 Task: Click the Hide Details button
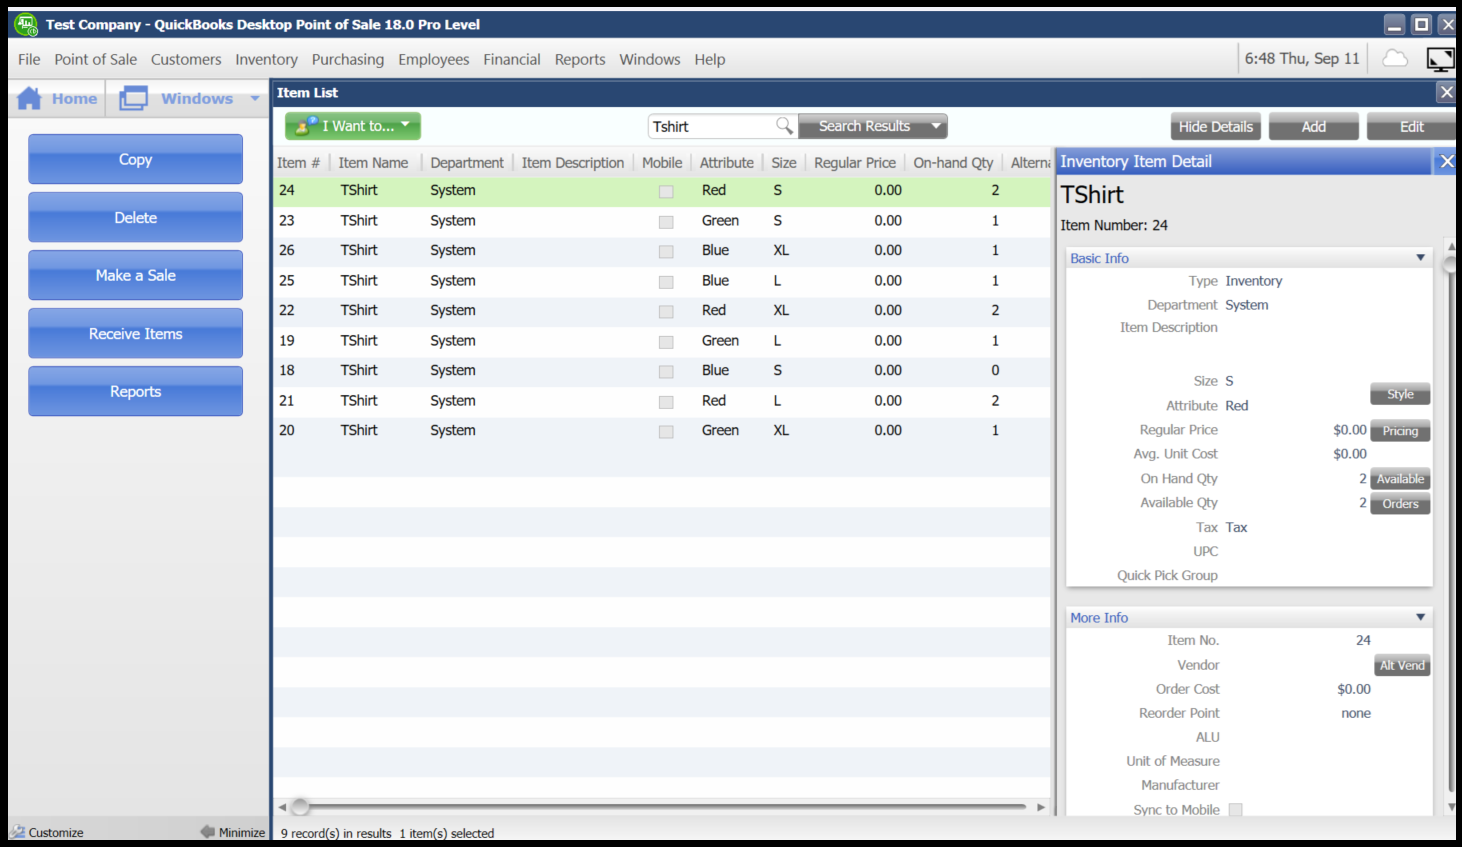pyautogui.click(x=1215, y=127)
